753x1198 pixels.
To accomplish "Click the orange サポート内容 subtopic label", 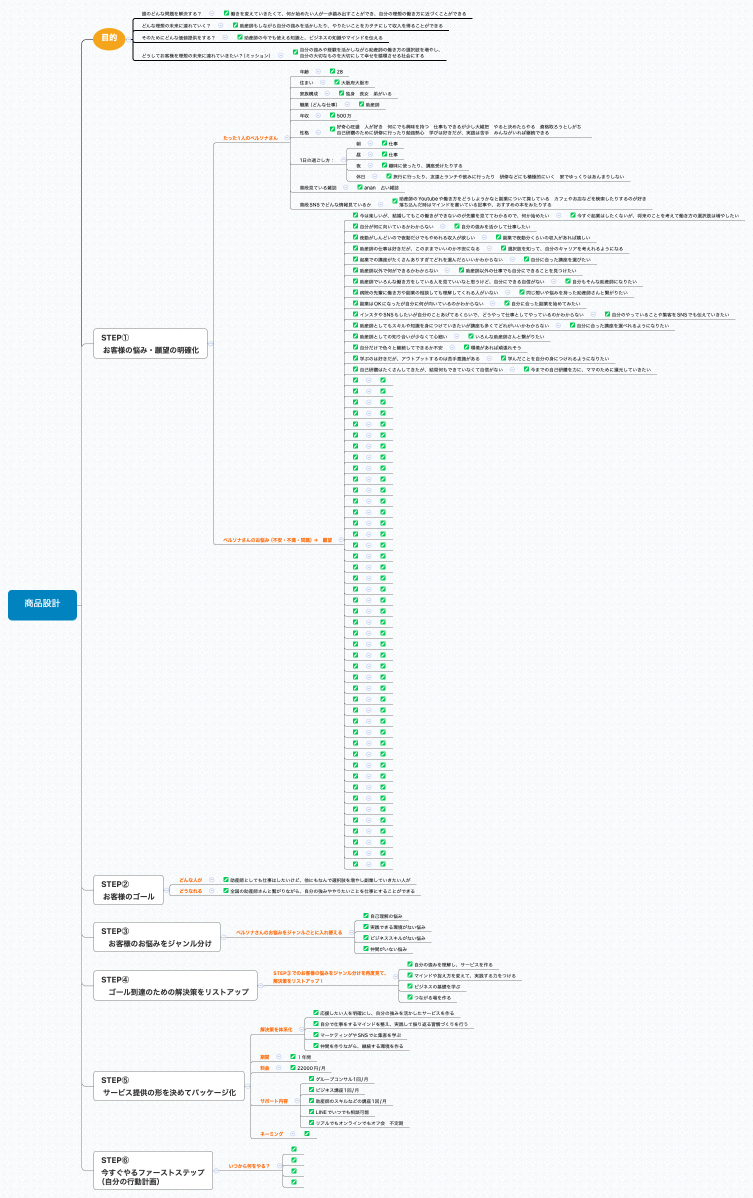I will [273, 1100].
